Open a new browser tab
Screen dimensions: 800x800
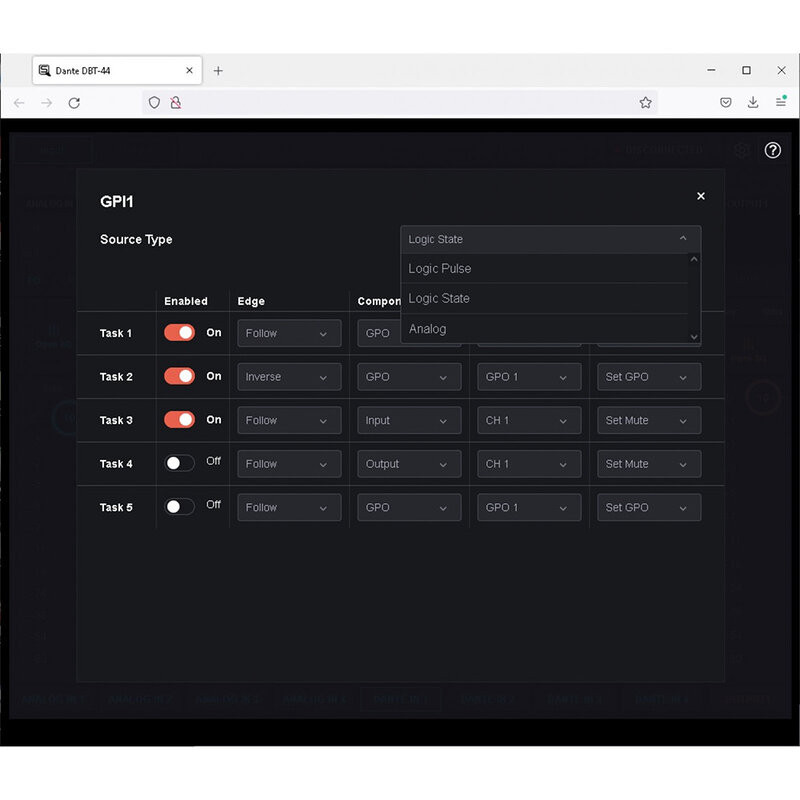pyautogui.click(x=218, y=71)
